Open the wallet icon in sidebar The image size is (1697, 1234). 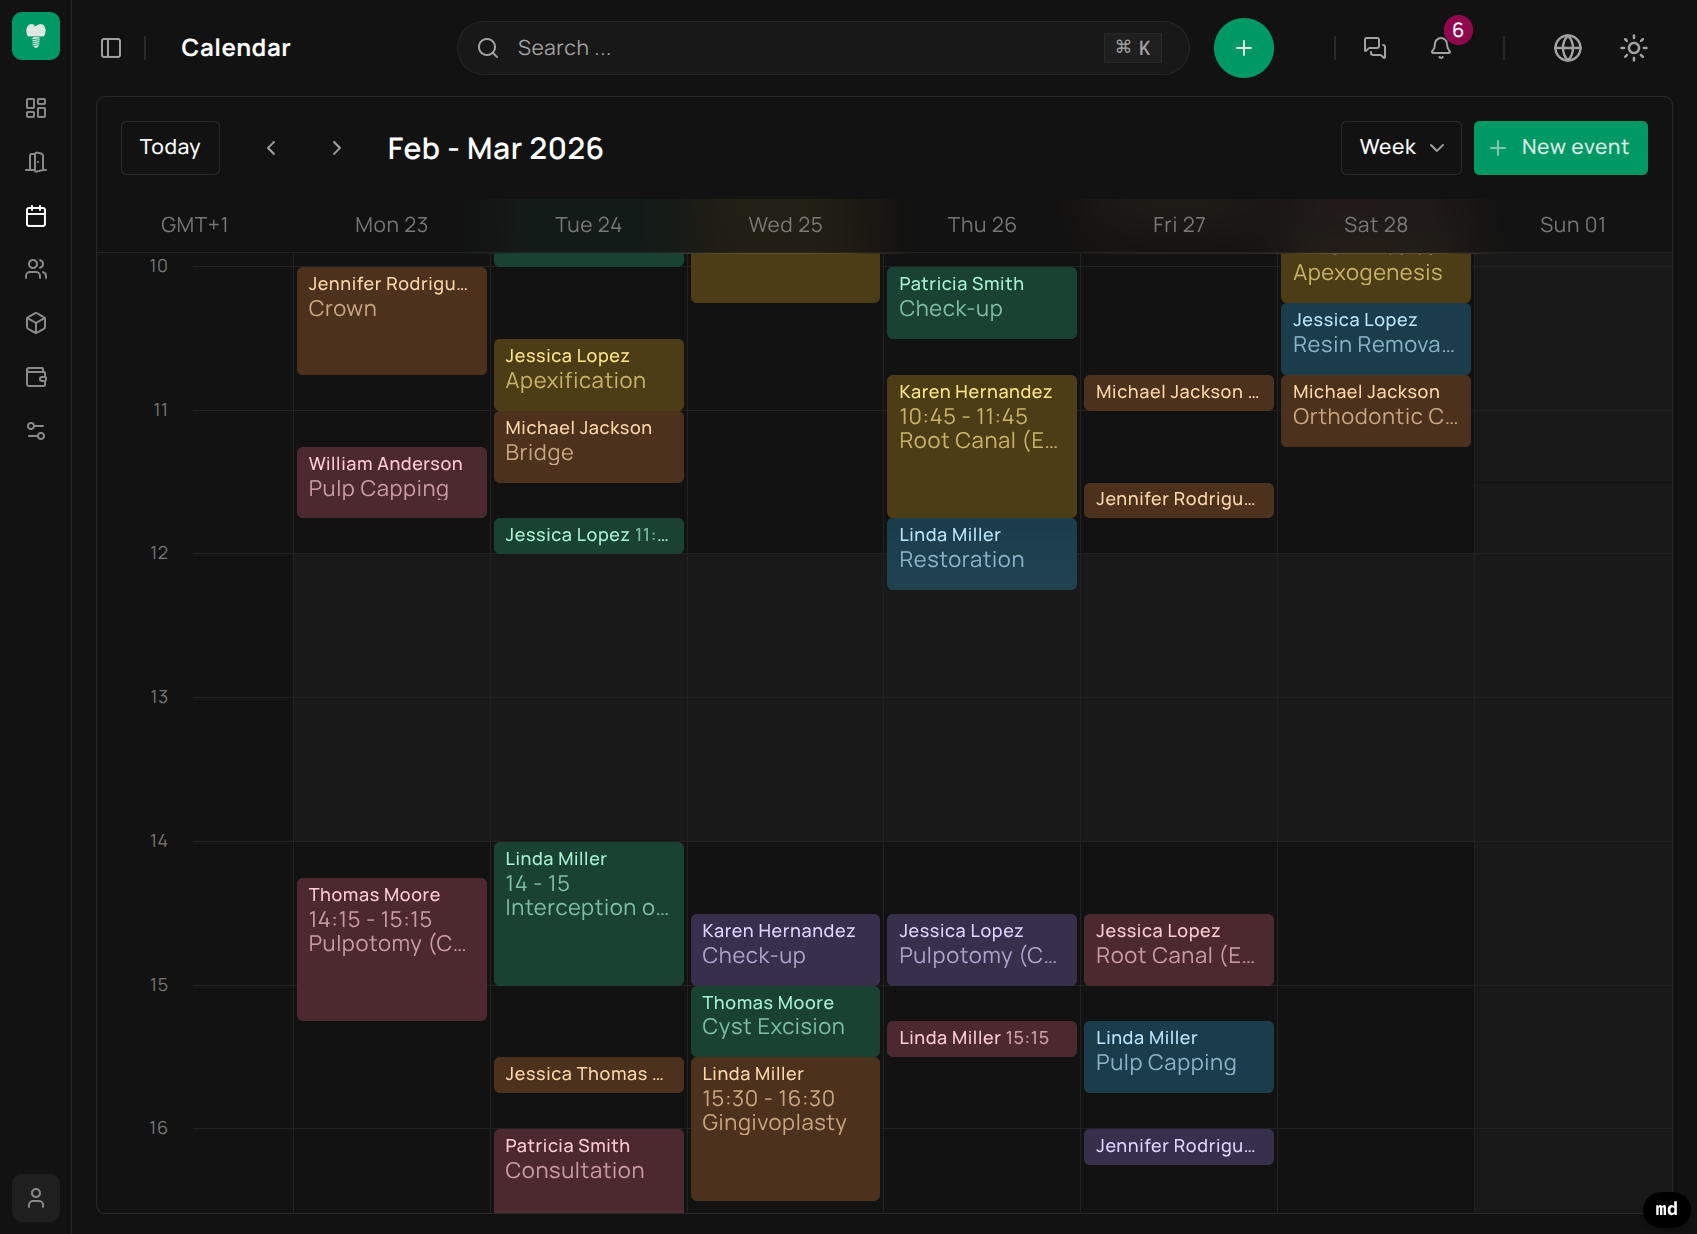point(36,377)
